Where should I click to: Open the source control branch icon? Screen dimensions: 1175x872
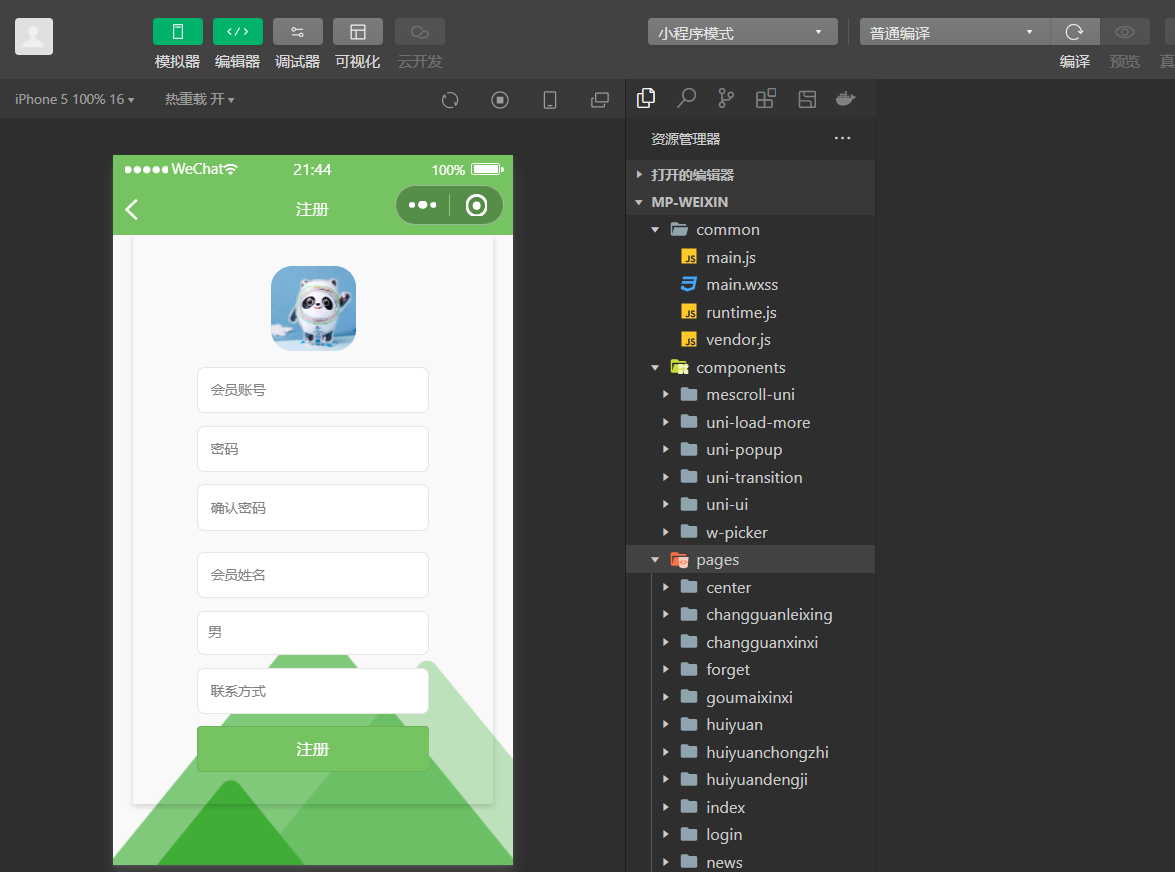(726, 98)
